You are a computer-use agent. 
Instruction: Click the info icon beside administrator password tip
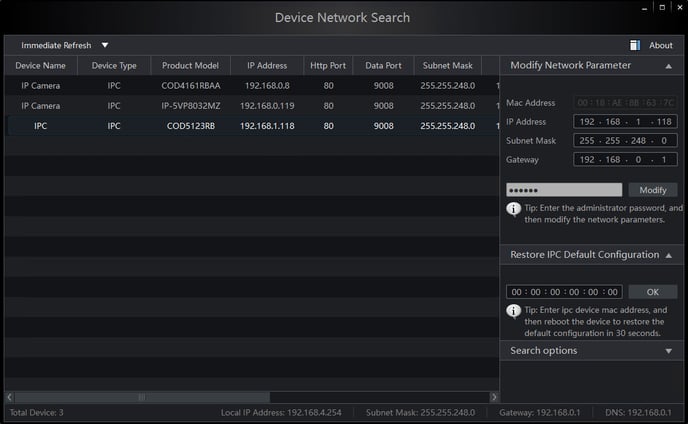513,209
